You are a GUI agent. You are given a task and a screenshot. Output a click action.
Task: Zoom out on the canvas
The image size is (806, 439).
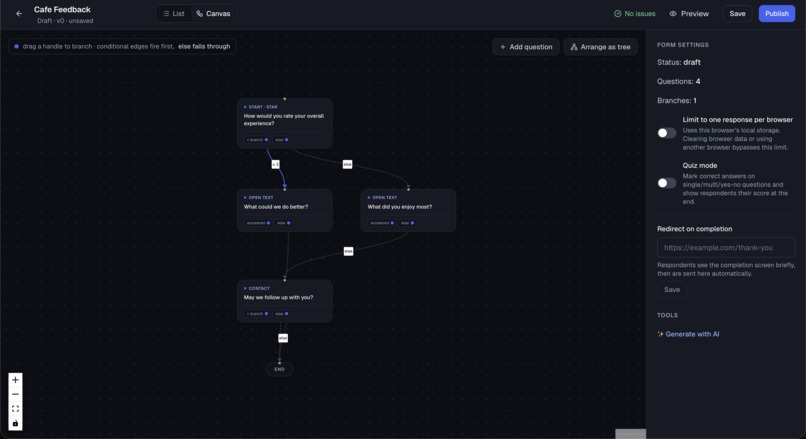click(15, 394)
